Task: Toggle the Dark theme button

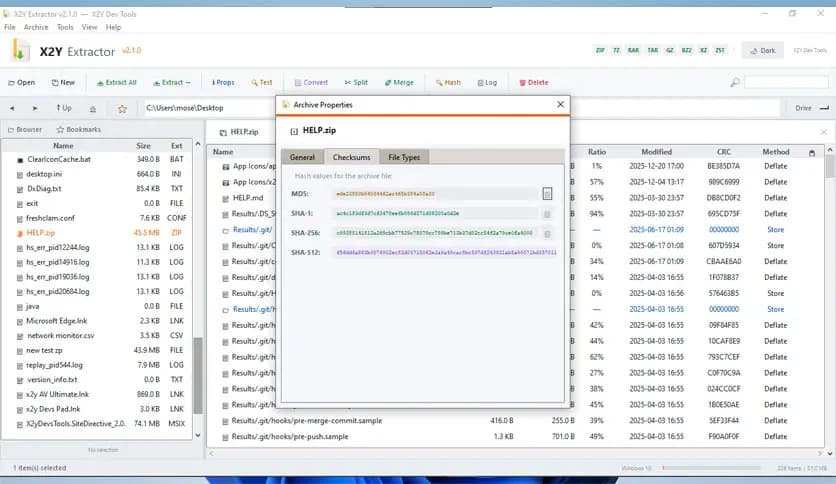Action: pos(762,51)
